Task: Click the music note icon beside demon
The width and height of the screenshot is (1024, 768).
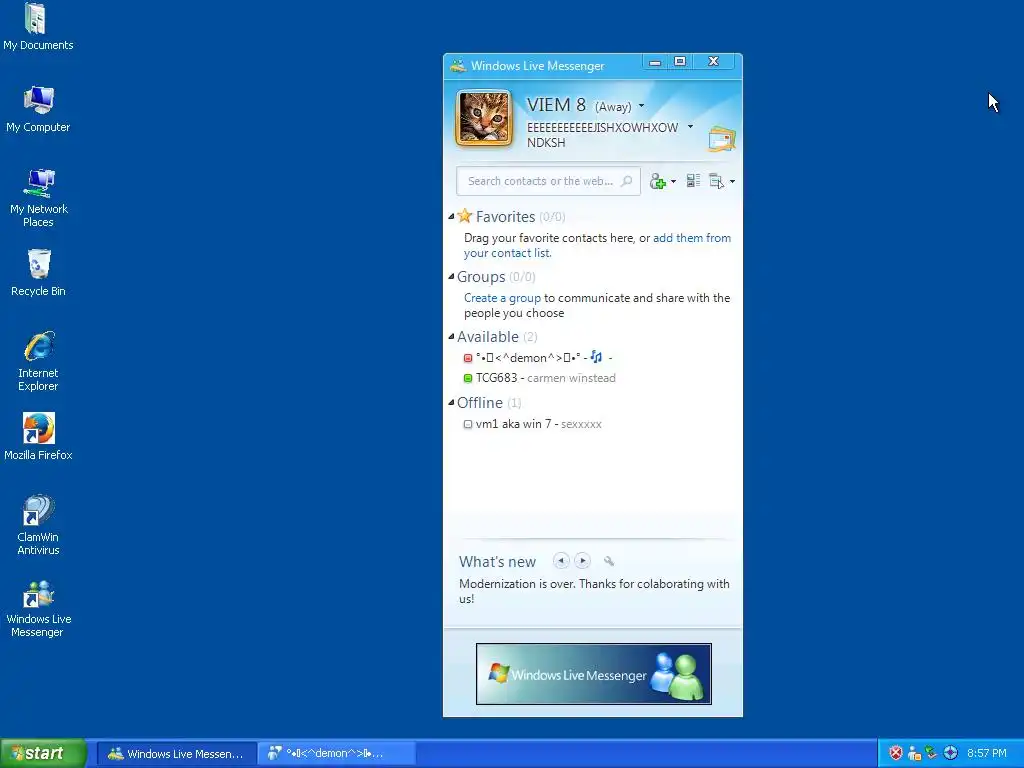Action: 596,357
